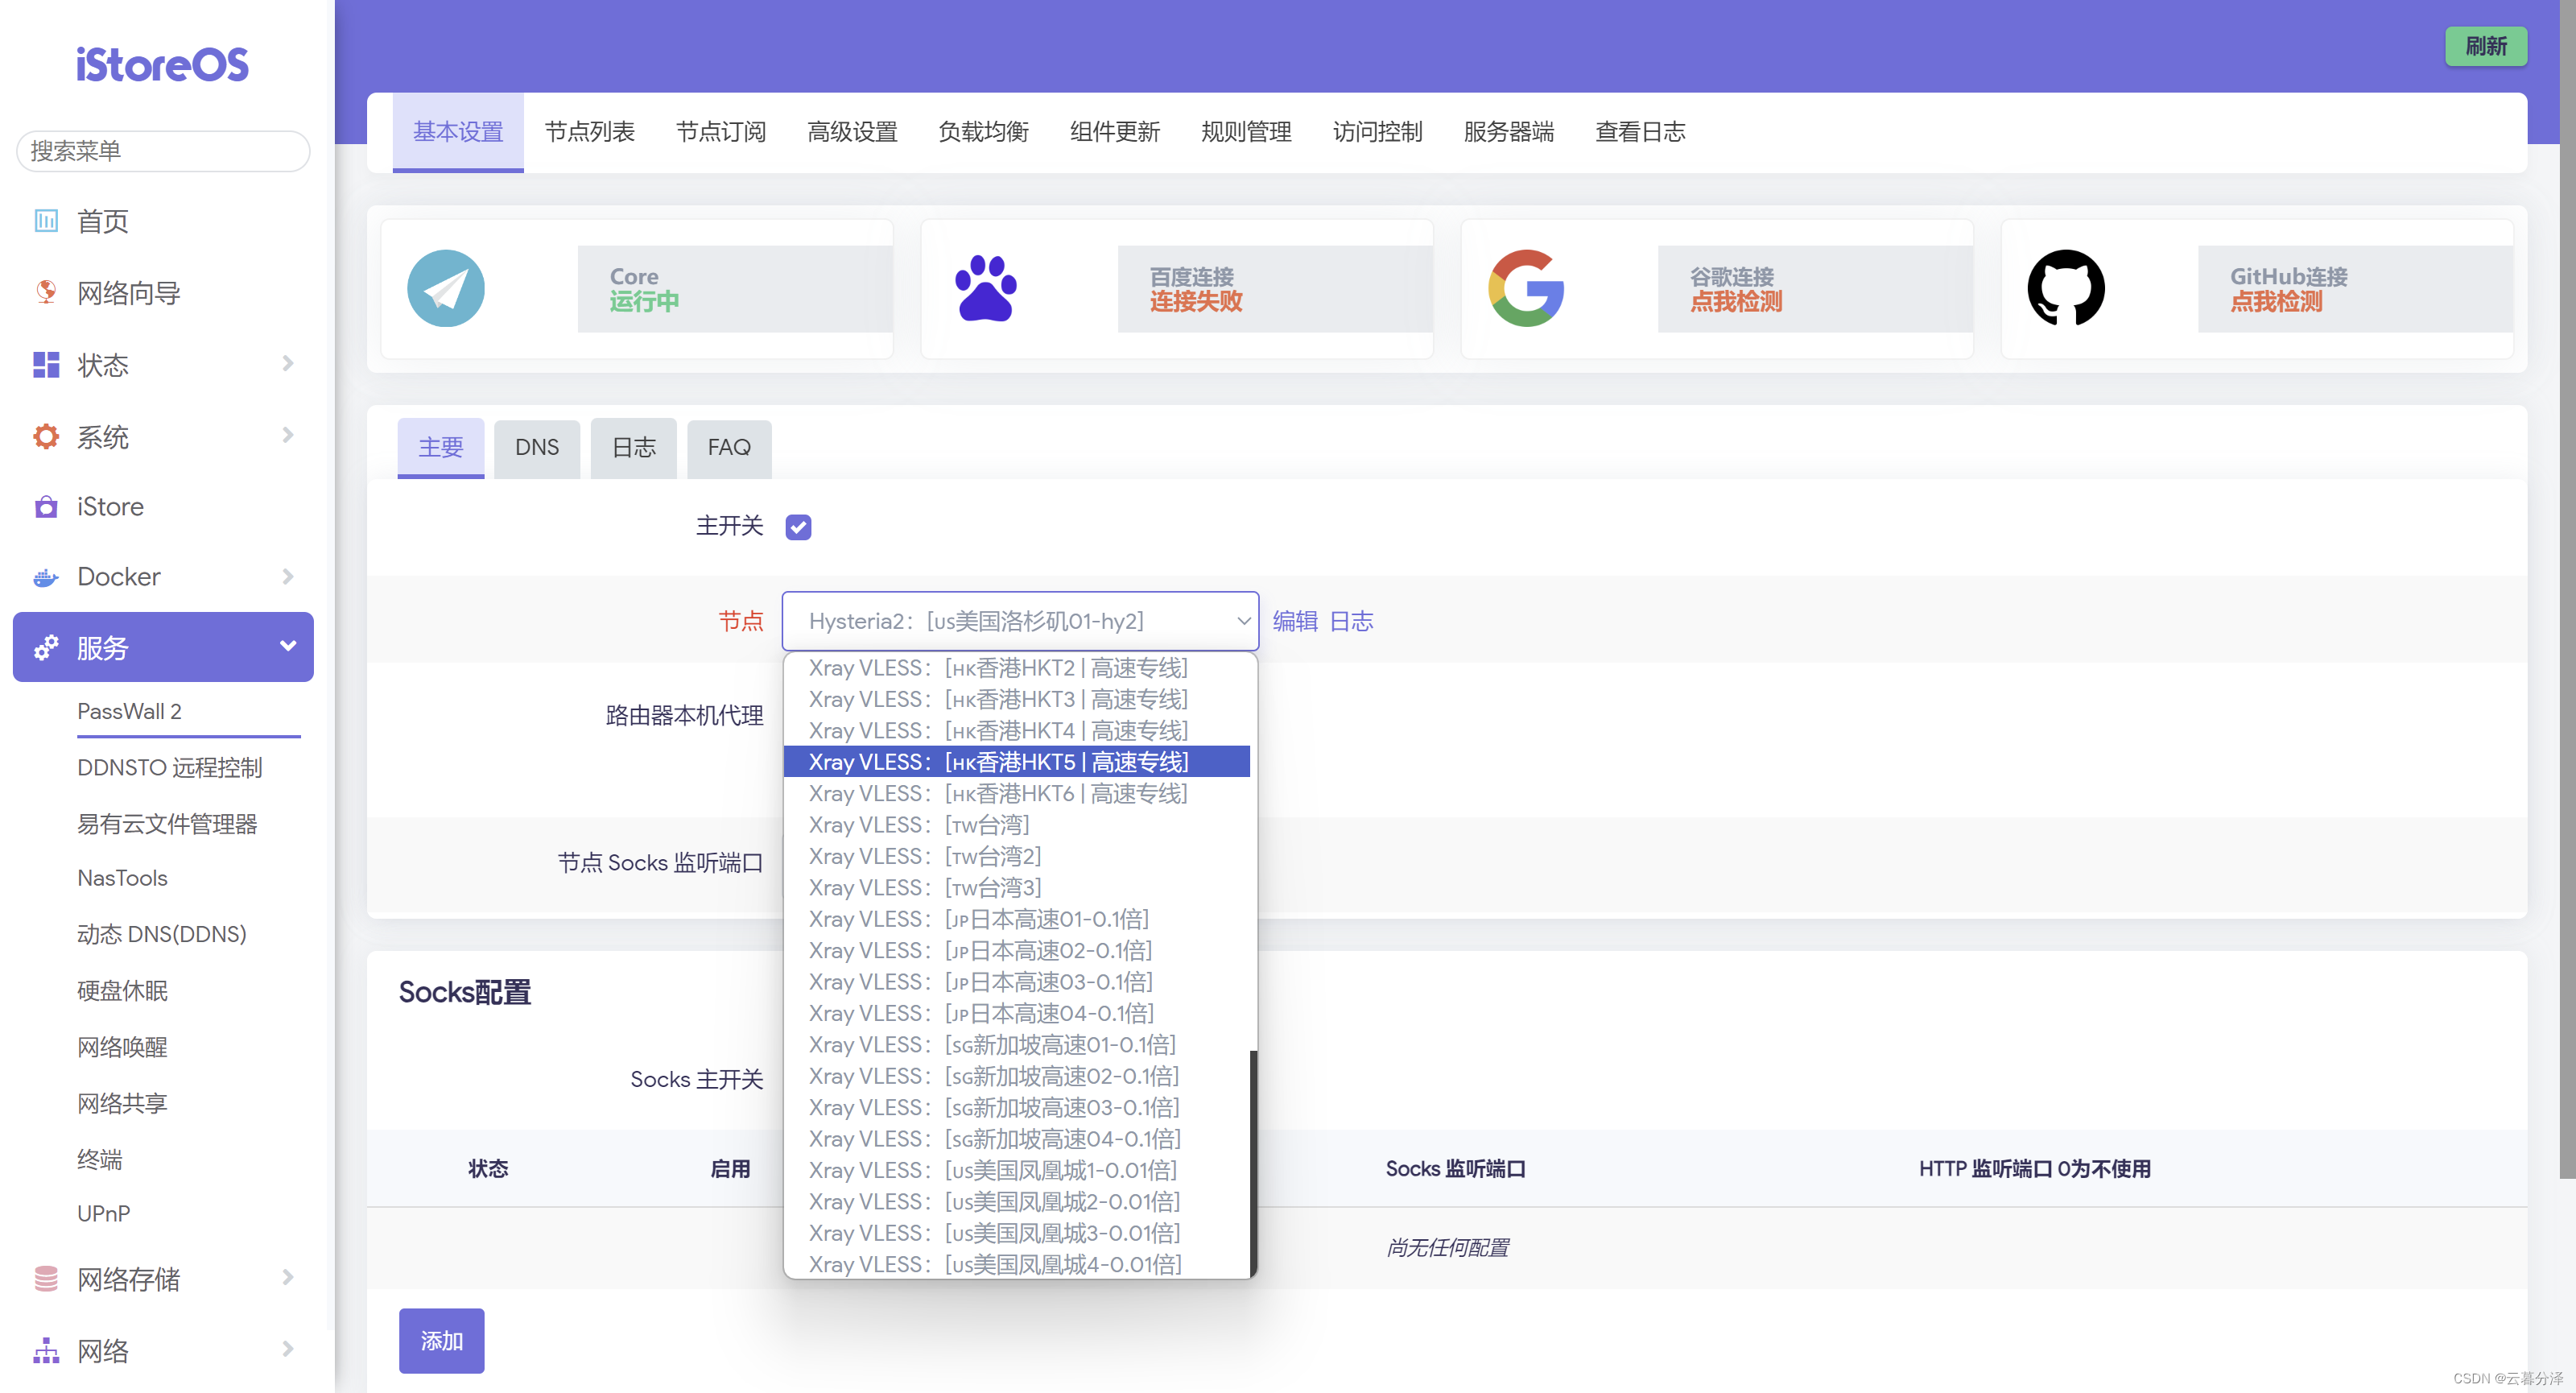Viewport: 2576px width, 1393px height.
Task: Collapse the 服务 sidebar menu
Action: [x=288, y=647]
